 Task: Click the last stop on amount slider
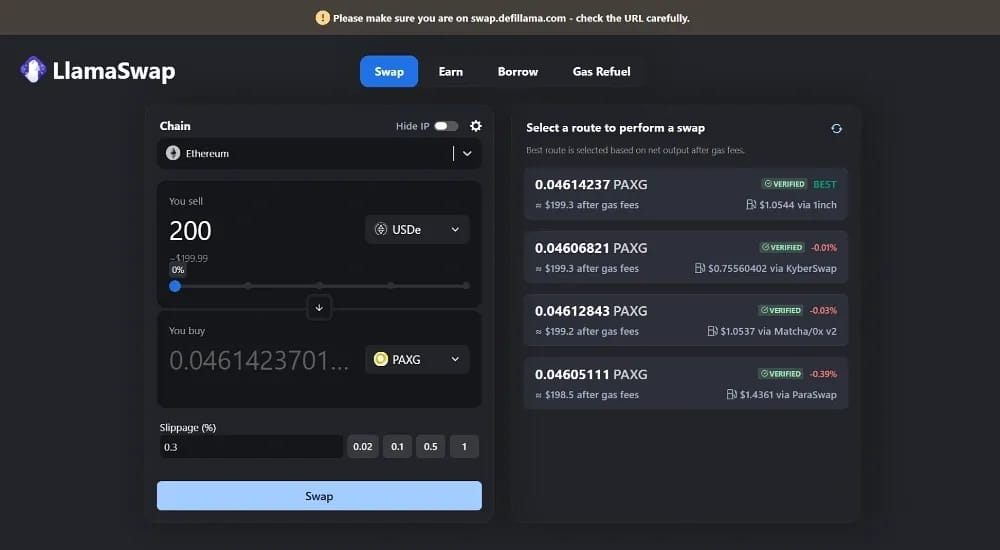(x=466, y=286)
